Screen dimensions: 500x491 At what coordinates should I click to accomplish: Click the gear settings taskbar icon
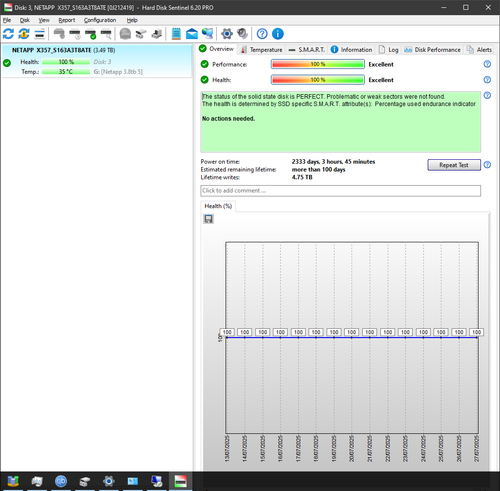pos(109,481)
